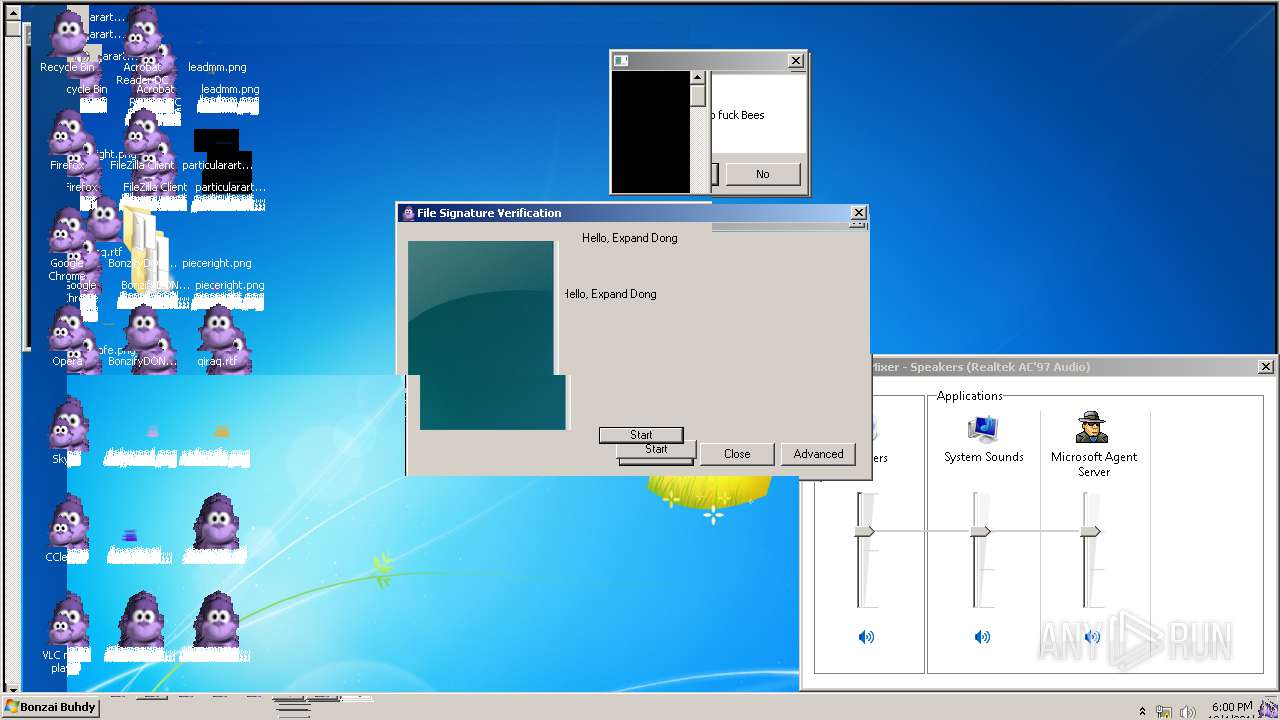The image size is (1280, 720).
Task: Show hidden system tray icons
Action: click(x=1142, y=711)
